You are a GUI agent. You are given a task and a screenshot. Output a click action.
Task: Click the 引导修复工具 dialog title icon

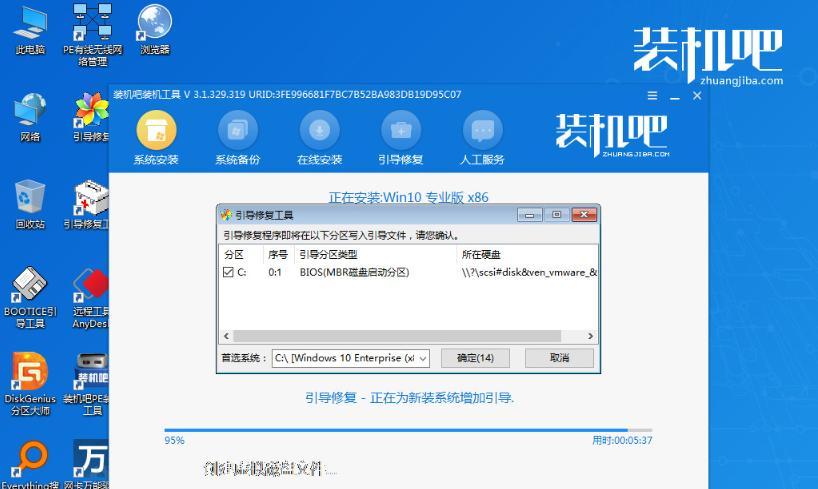[226, 214]
